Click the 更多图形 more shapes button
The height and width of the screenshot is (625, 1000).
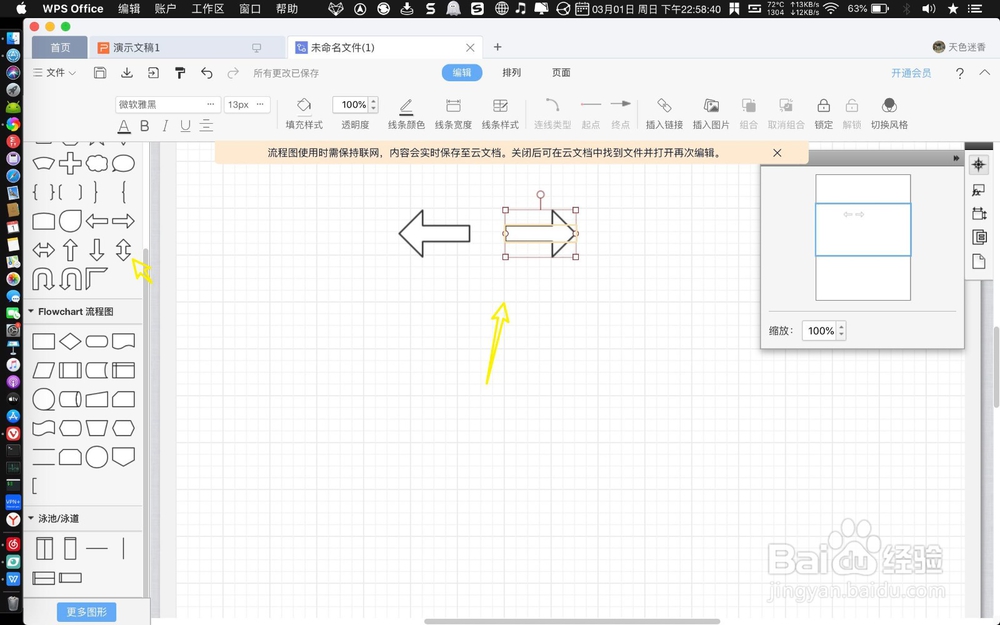(x=86, y=610)
